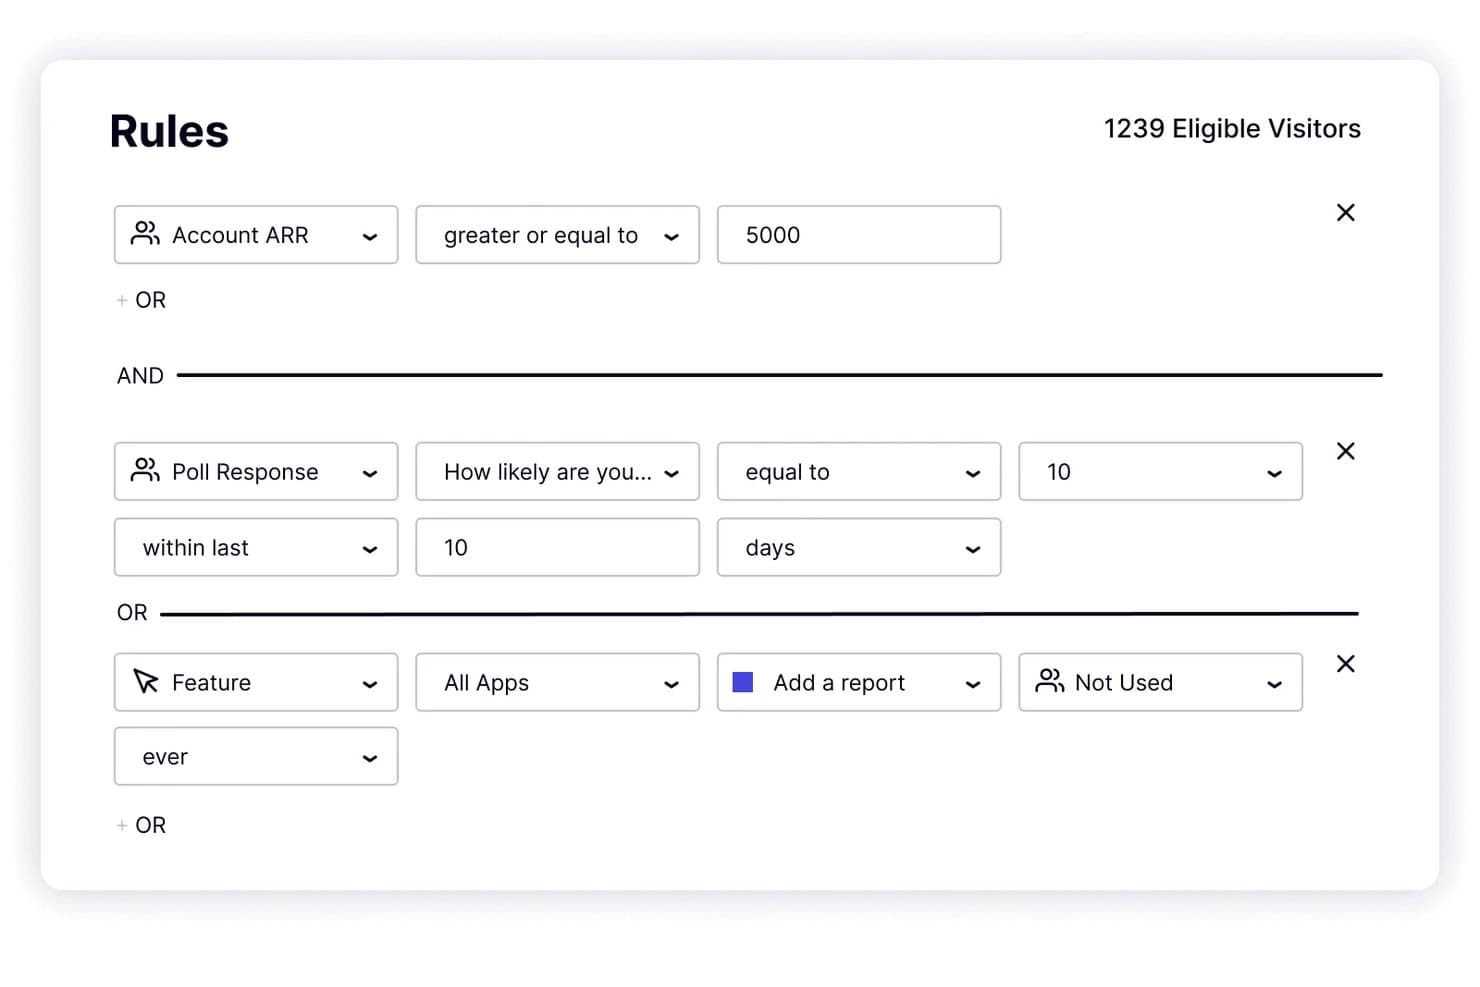Viewport: 1480px width, 987px height.
Task: Edit the 5000 value field
Action: tap(859, 235)
